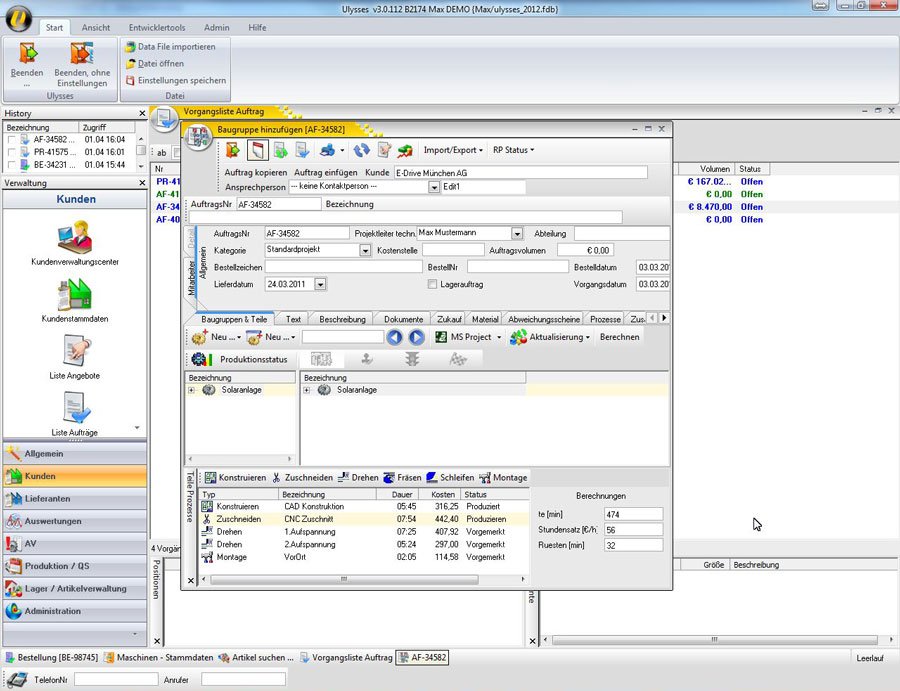Click the Fräsen process icon
900x691 pixels.
click(390, 478)
